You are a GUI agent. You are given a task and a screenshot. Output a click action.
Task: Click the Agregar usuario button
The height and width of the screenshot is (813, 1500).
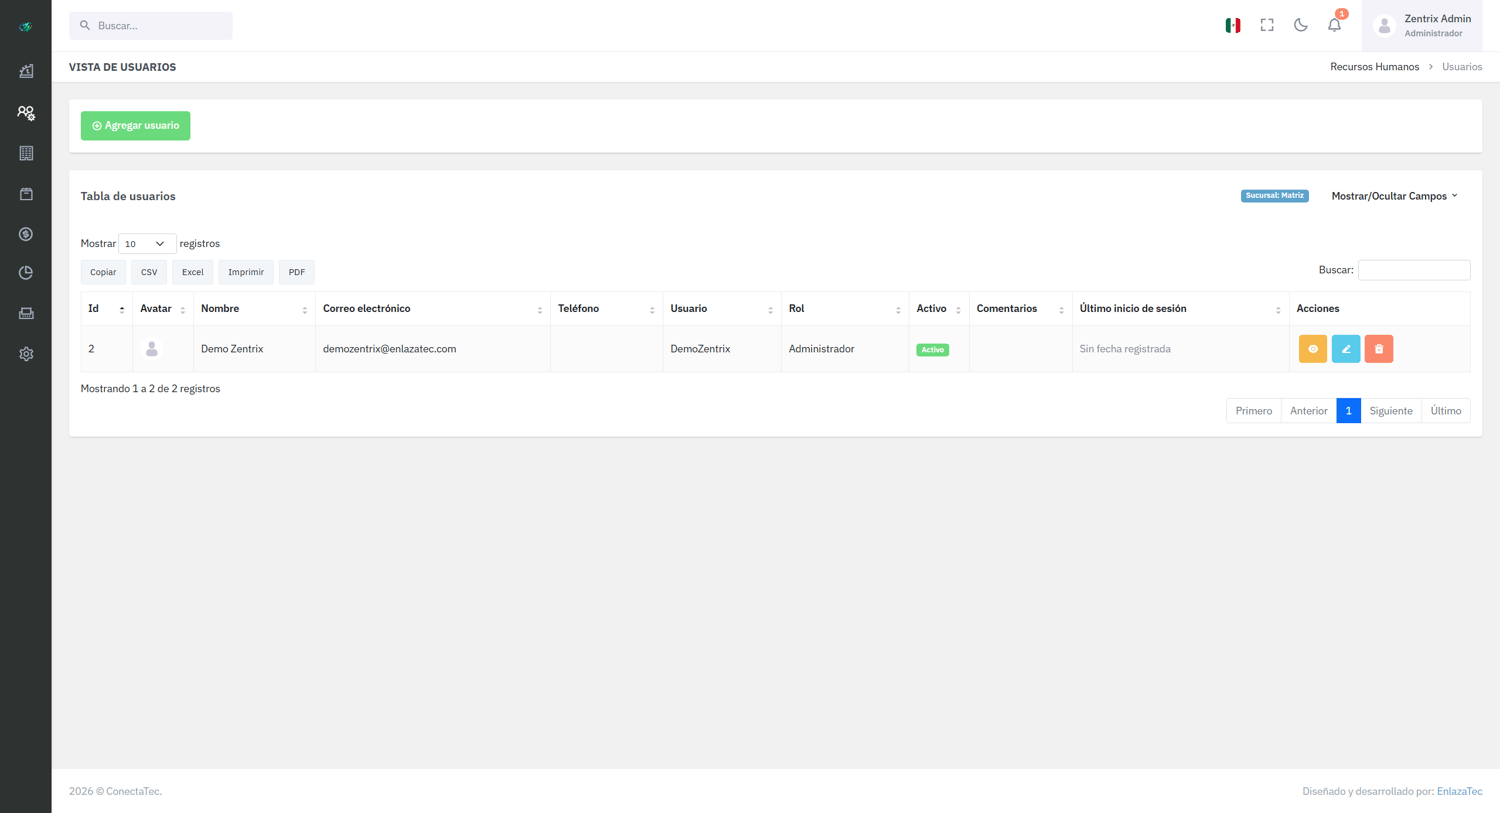point(135,126)
